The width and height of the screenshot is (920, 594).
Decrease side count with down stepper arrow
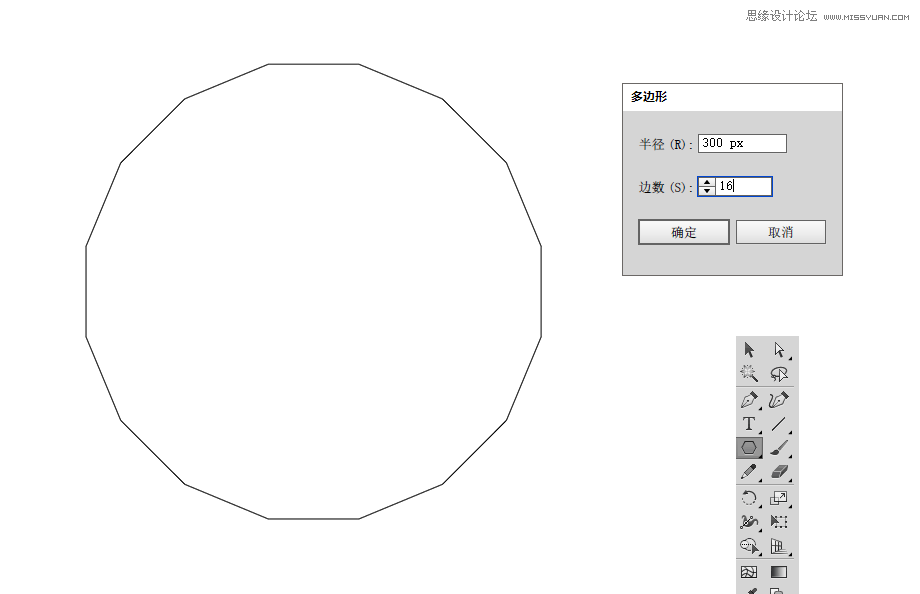point(707,191)
